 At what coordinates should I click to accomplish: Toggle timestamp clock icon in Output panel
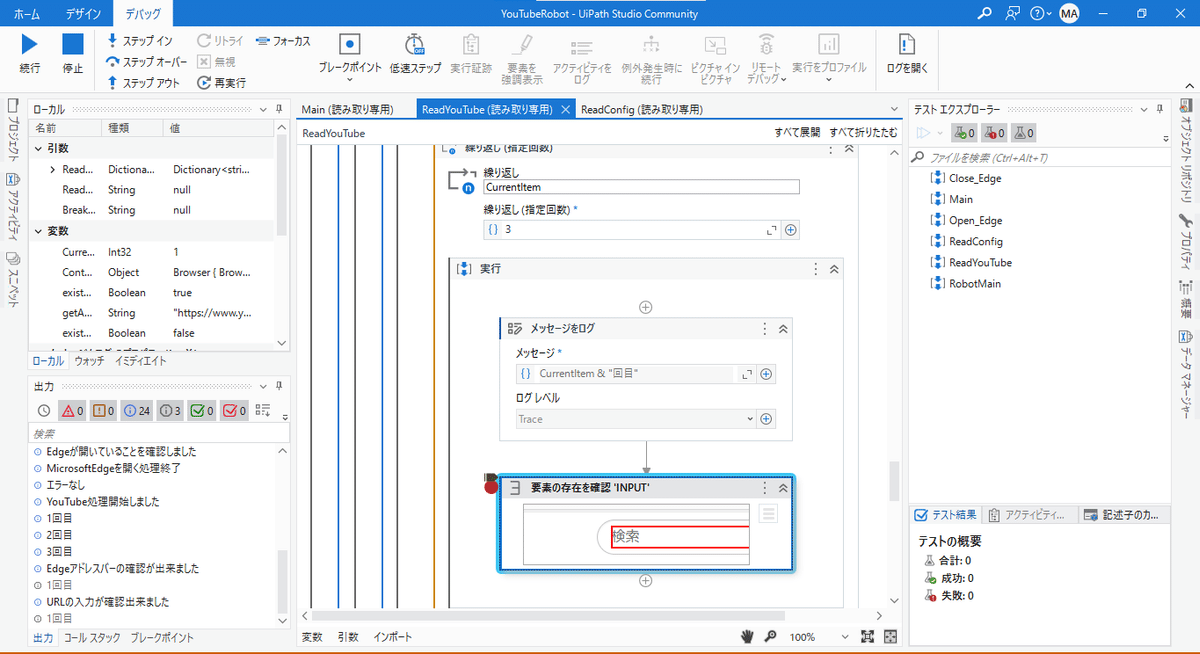43,410
